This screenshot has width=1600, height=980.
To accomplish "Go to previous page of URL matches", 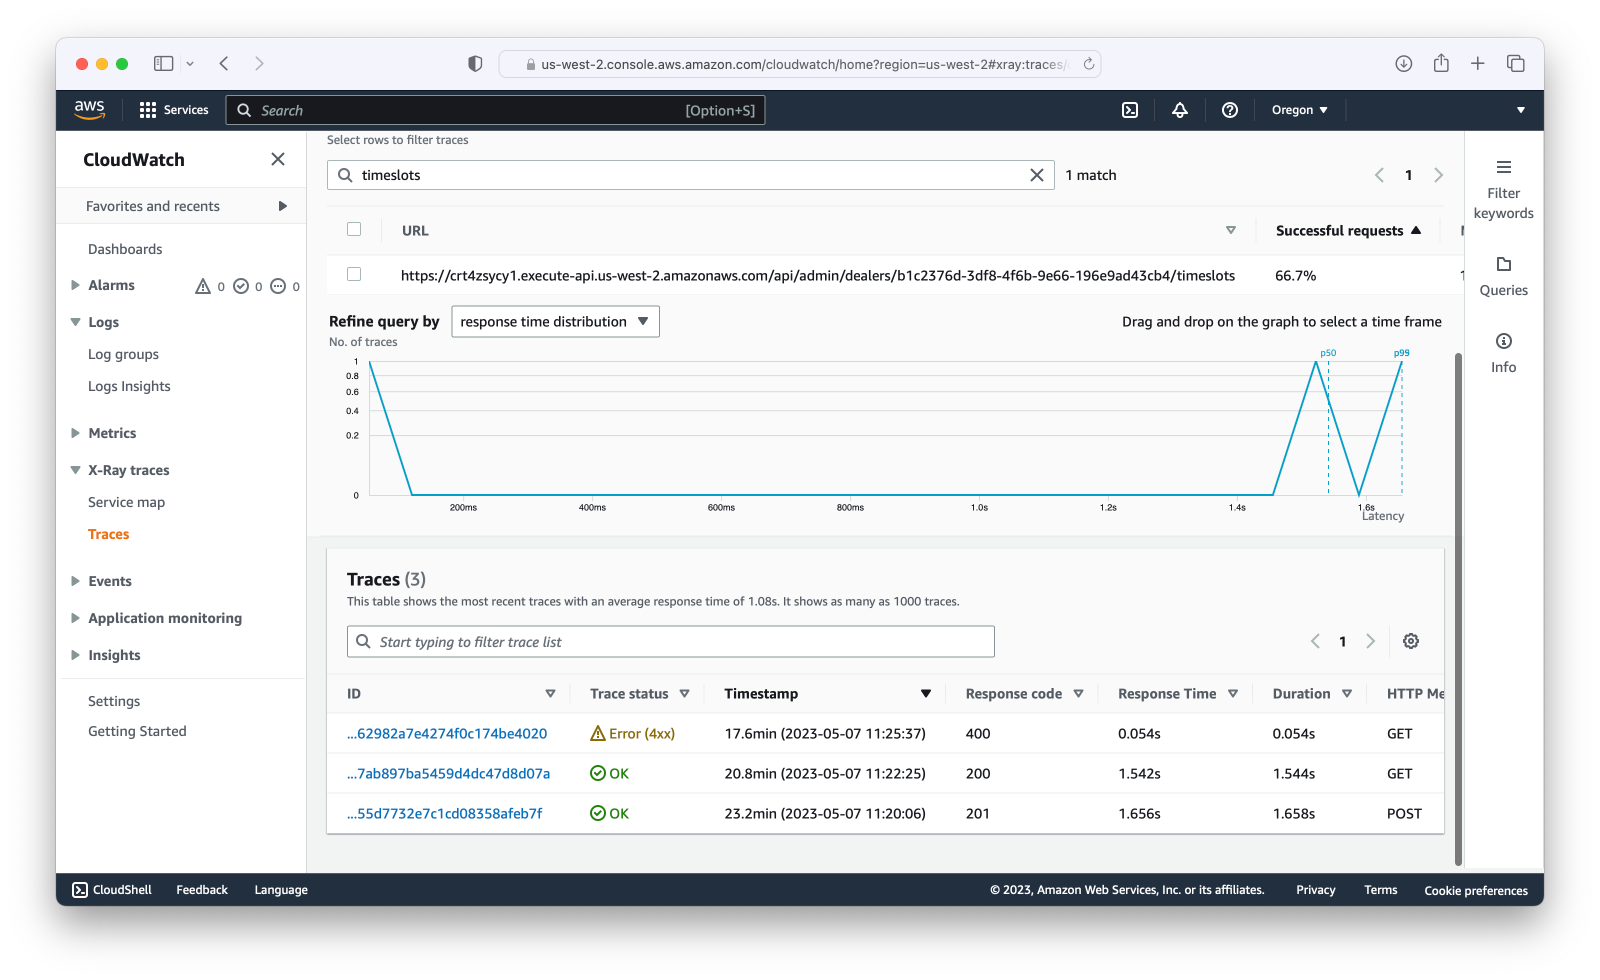I will click(x=1379, y=175).
